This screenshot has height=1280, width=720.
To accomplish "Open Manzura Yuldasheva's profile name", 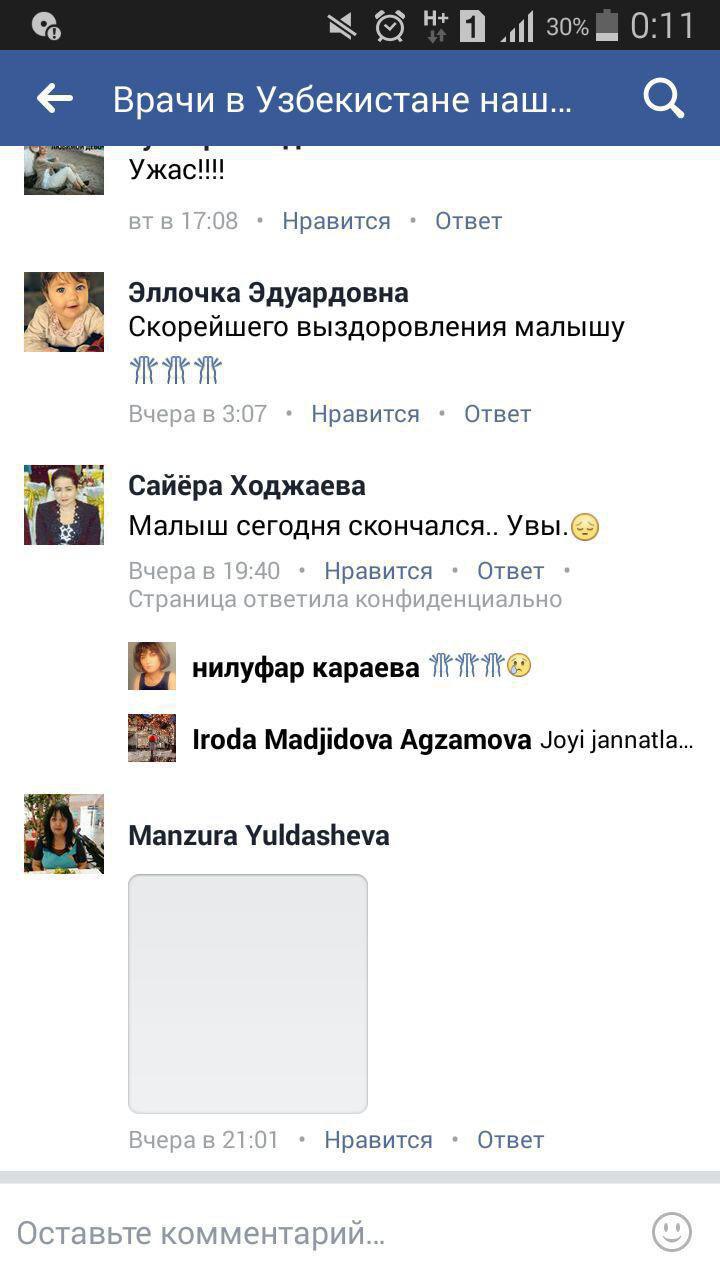I will pos(259,835).
